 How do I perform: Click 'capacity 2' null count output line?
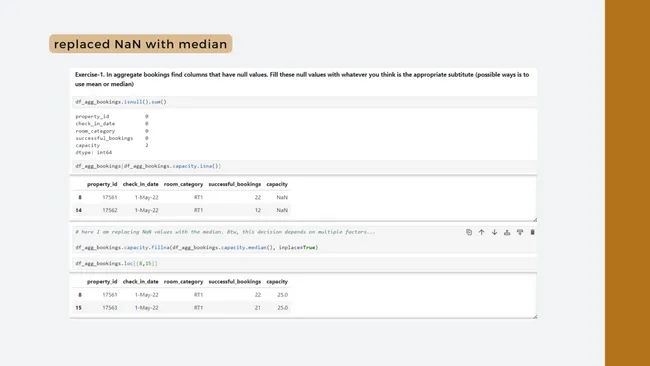(x=112, y=145)
